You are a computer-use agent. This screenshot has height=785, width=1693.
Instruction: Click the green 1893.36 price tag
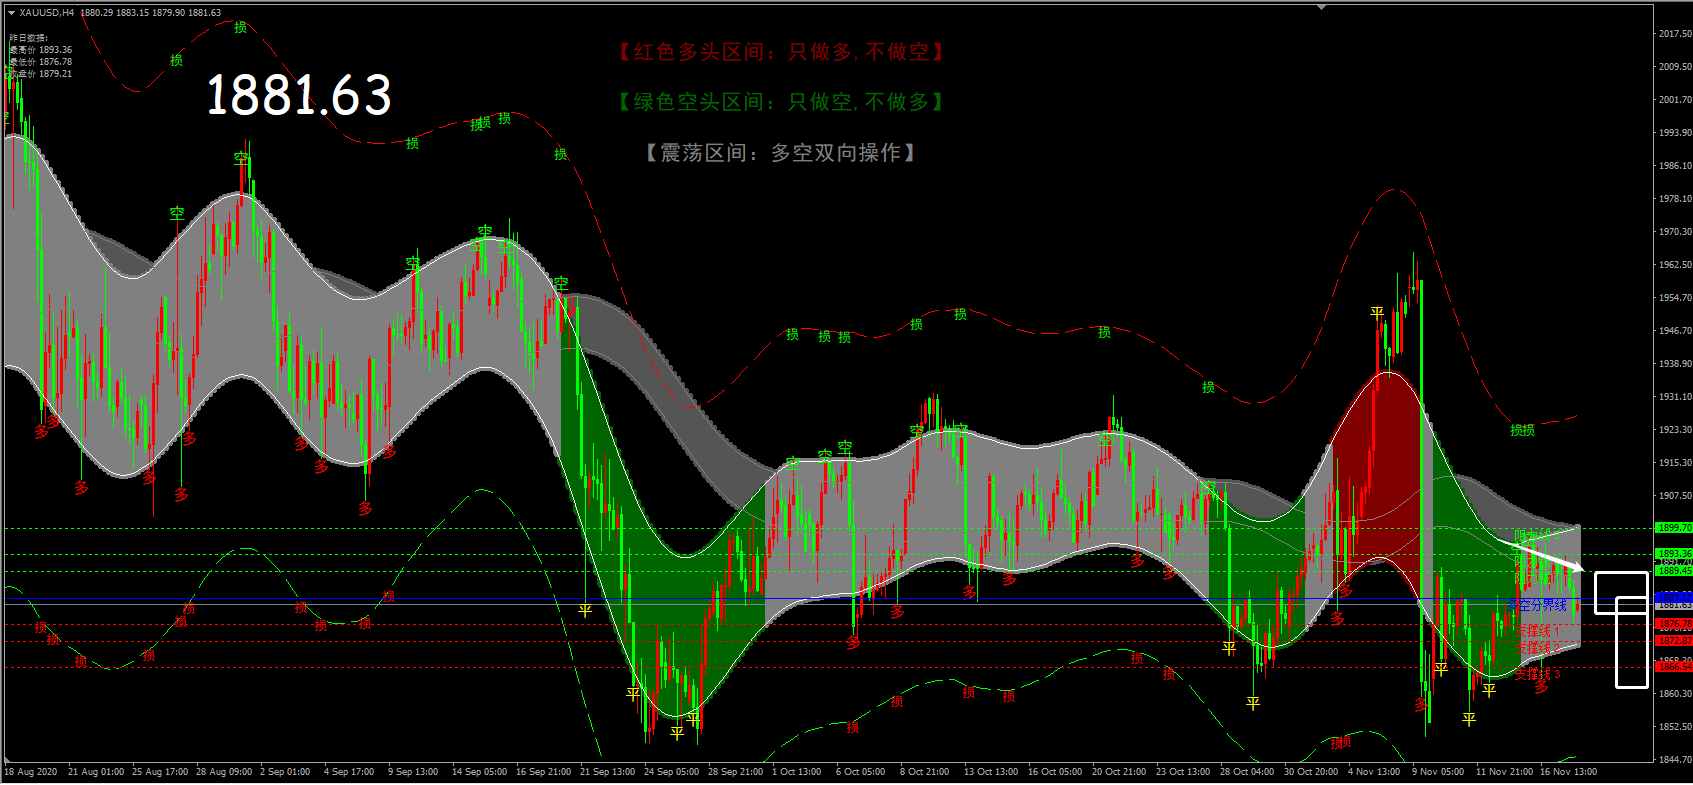coord(1674,554)
